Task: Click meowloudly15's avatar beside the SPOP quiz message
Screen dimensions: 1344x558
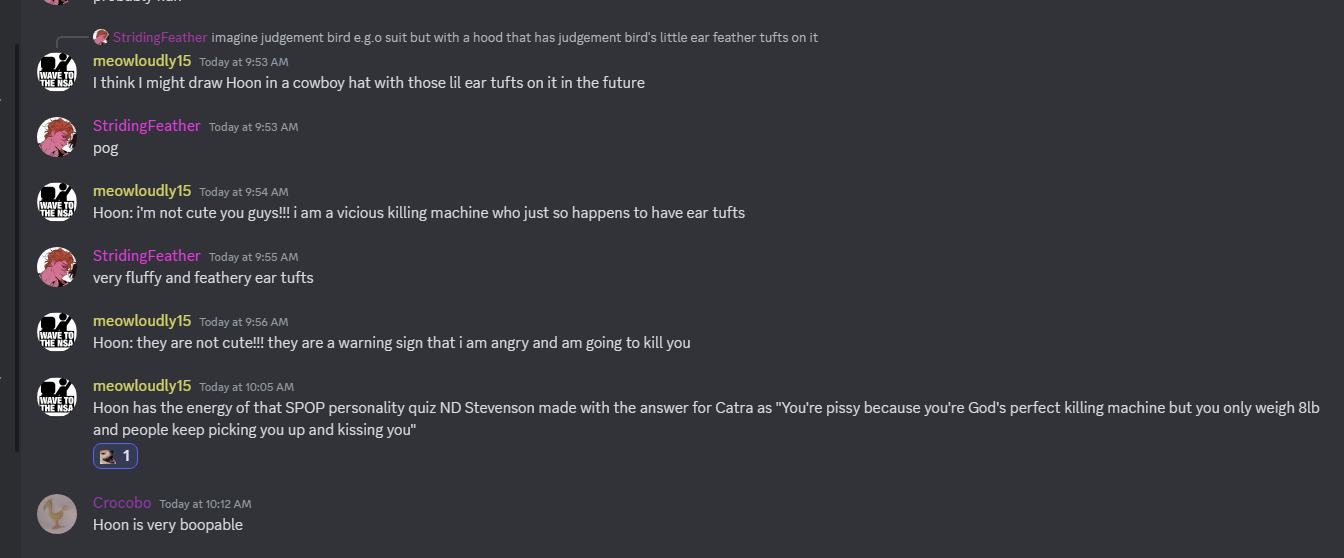Action: click(x=57, y=397)
